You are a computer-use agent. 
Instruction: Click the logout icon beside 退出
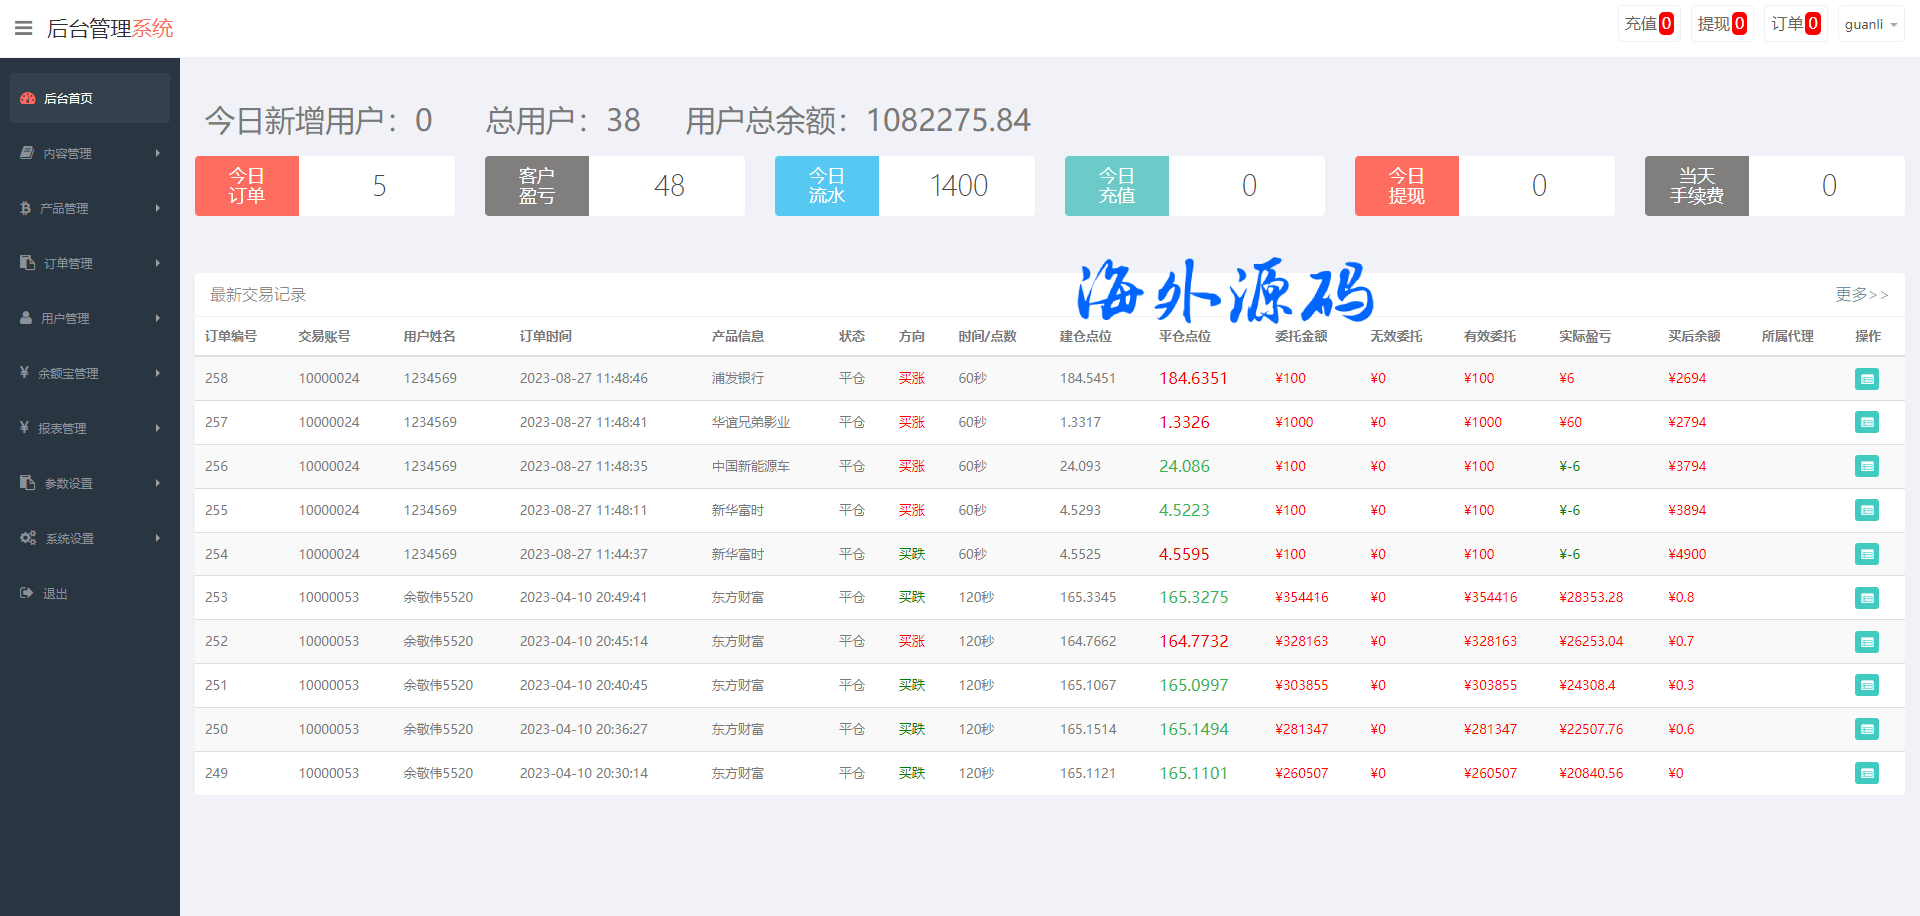click(27, 593)
